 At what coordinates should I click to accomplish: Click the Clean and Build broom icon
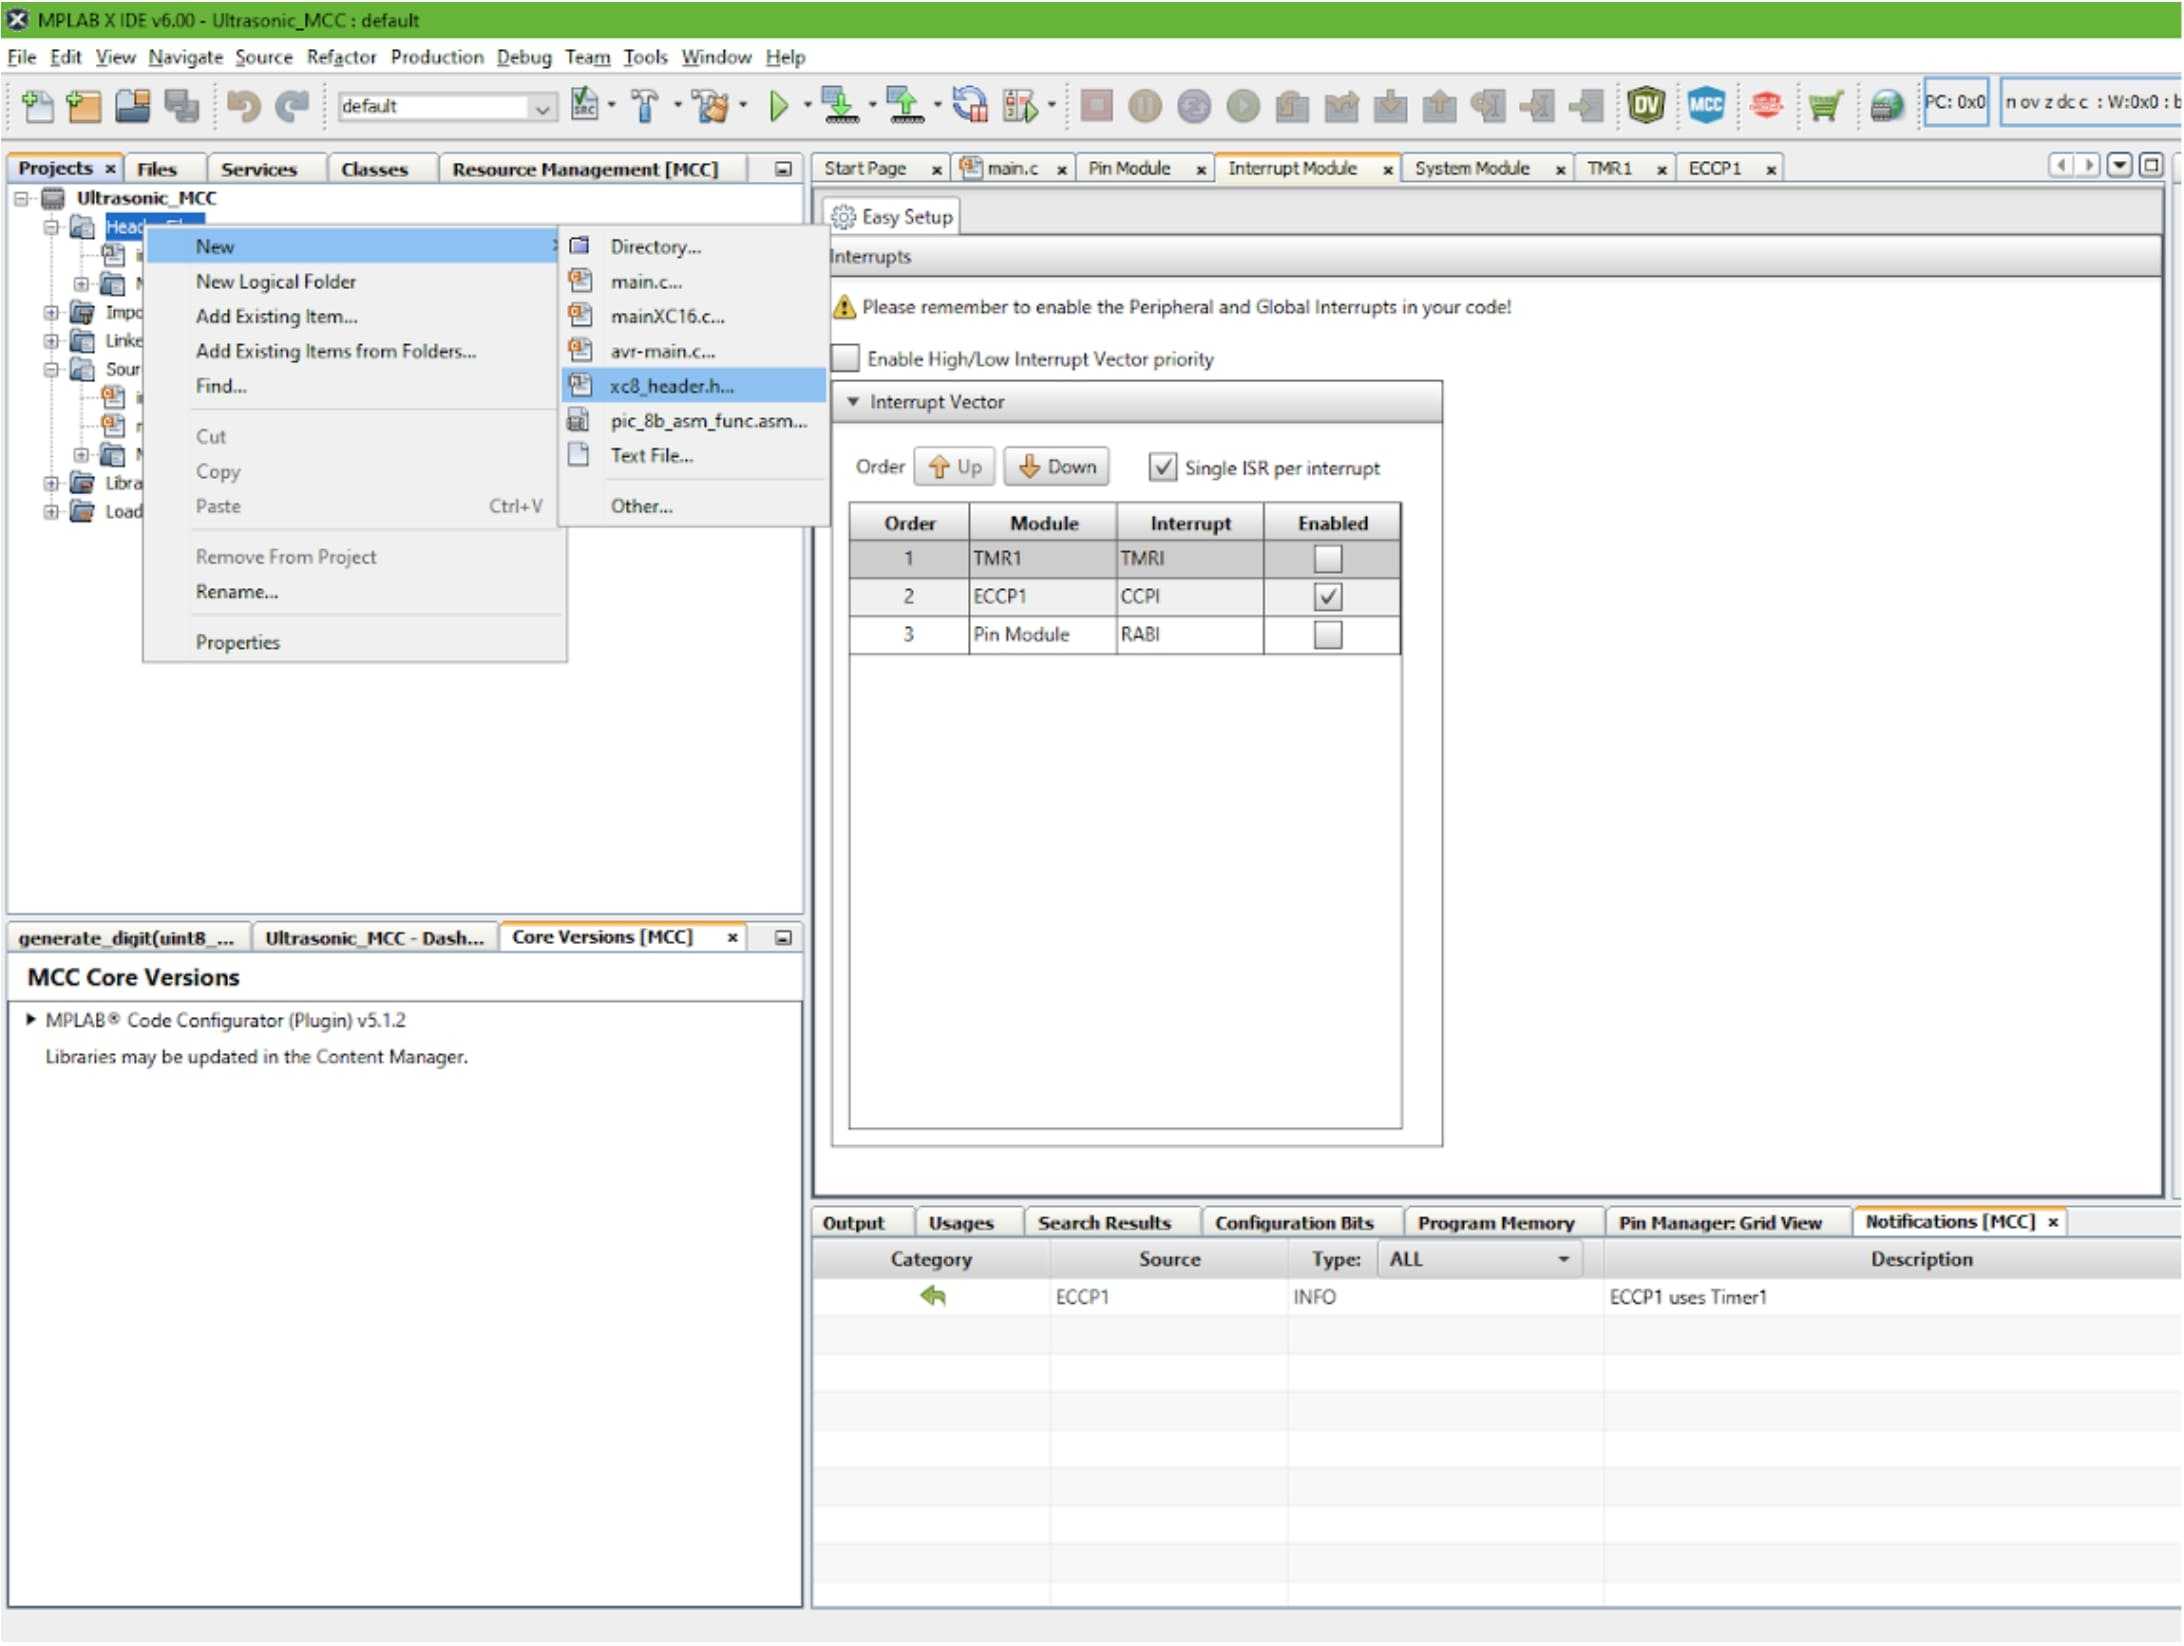tap(711, 104)
